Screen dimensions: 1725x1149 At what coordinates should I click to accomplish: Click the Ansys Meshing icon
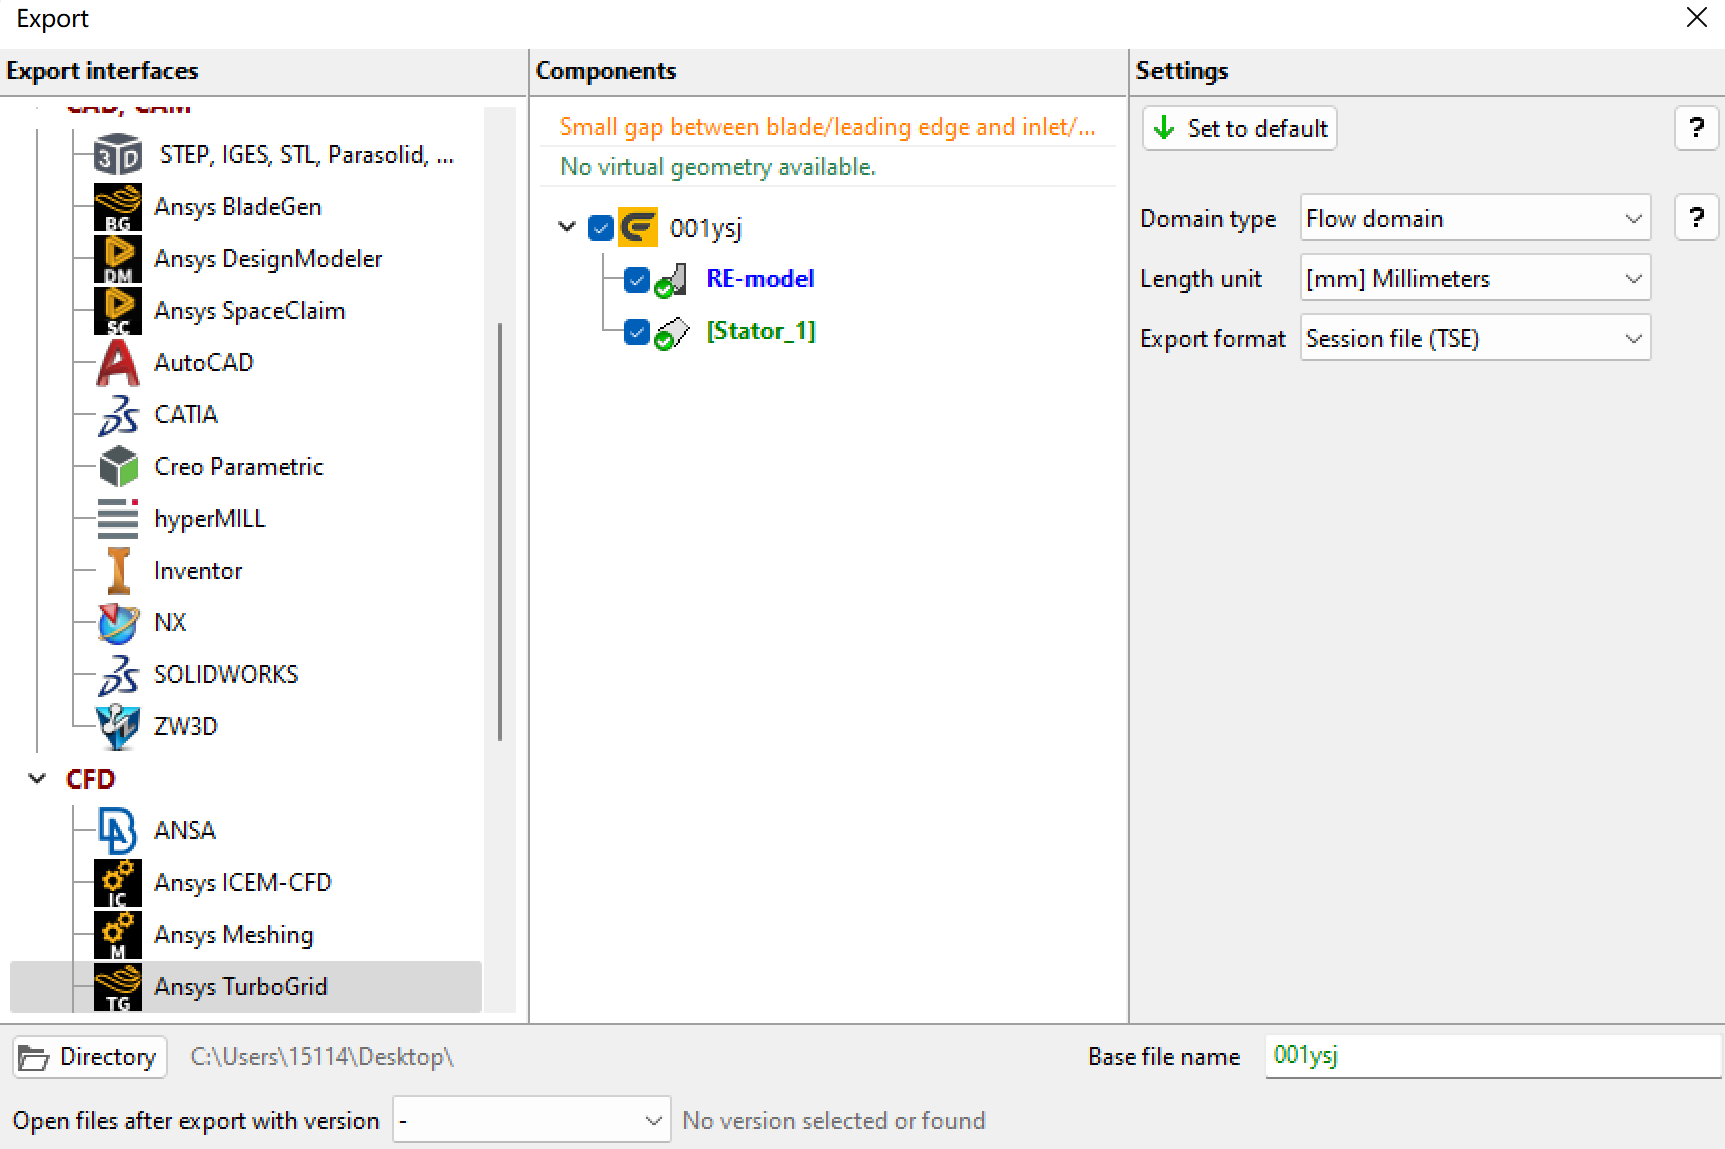[x=118, y=935]
